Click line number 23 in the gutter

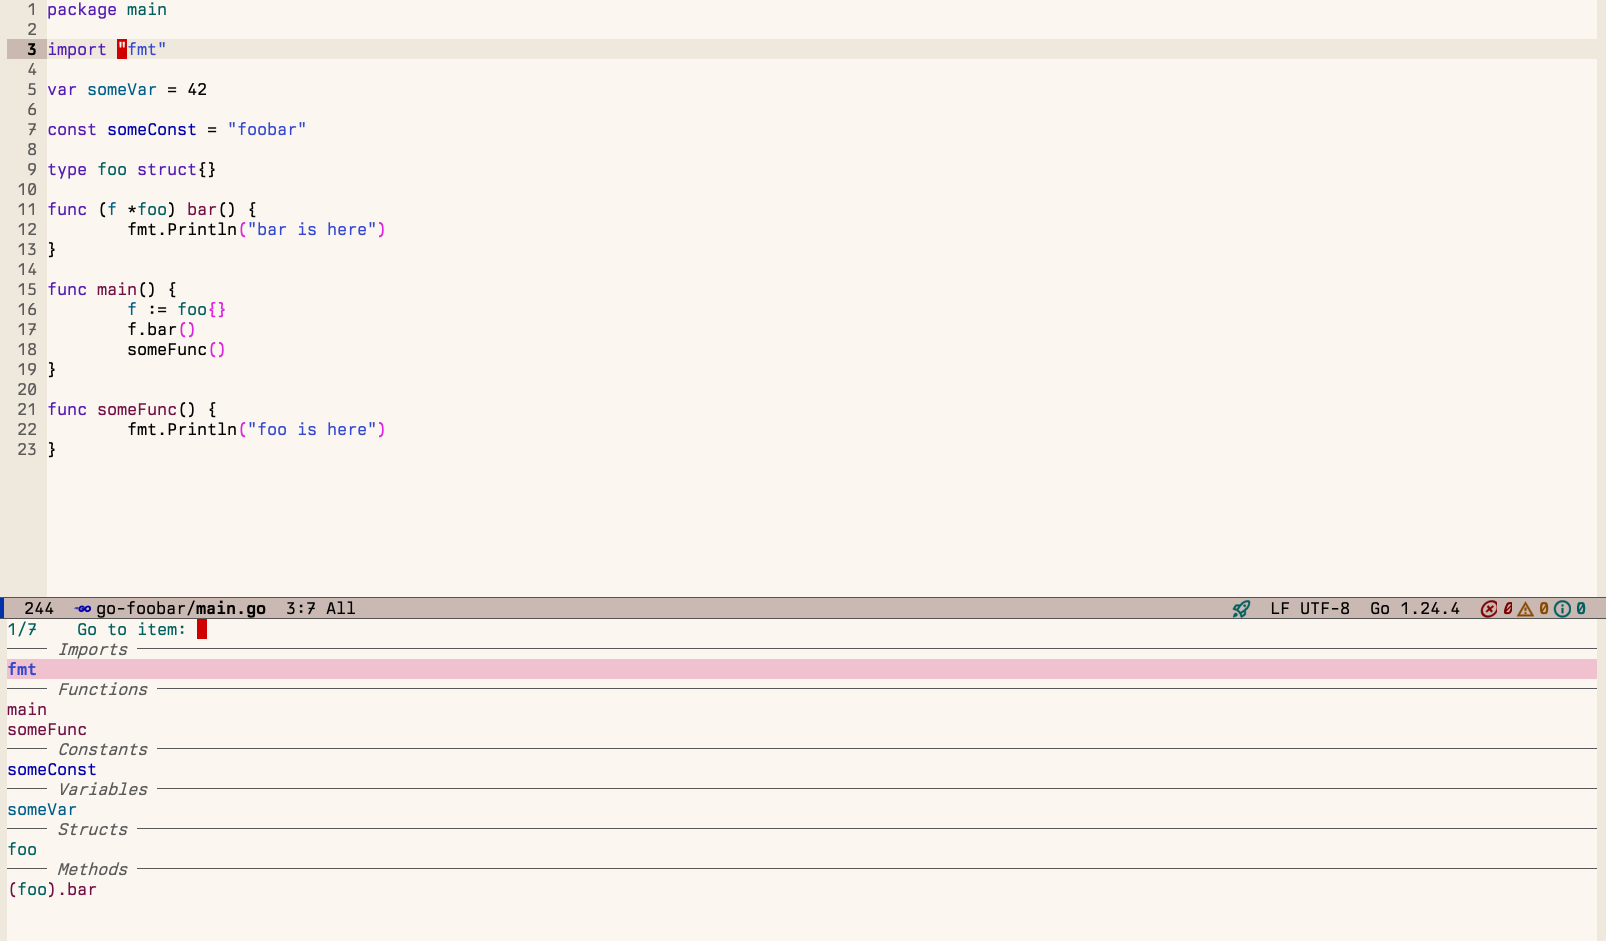pos(27,449)
